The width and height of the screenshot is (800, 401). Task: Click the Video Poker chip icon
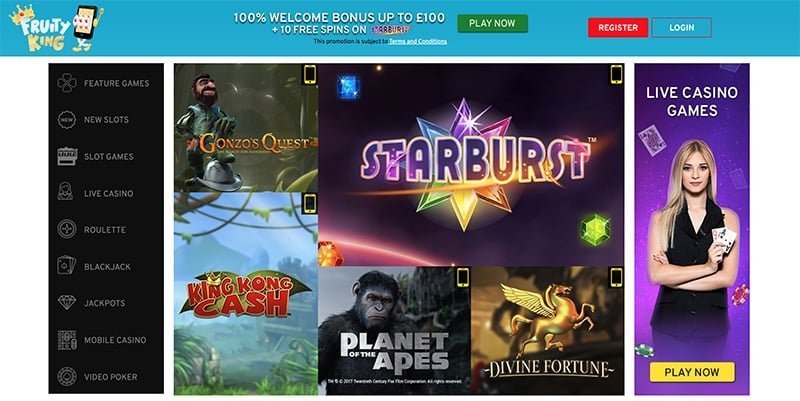67,377
